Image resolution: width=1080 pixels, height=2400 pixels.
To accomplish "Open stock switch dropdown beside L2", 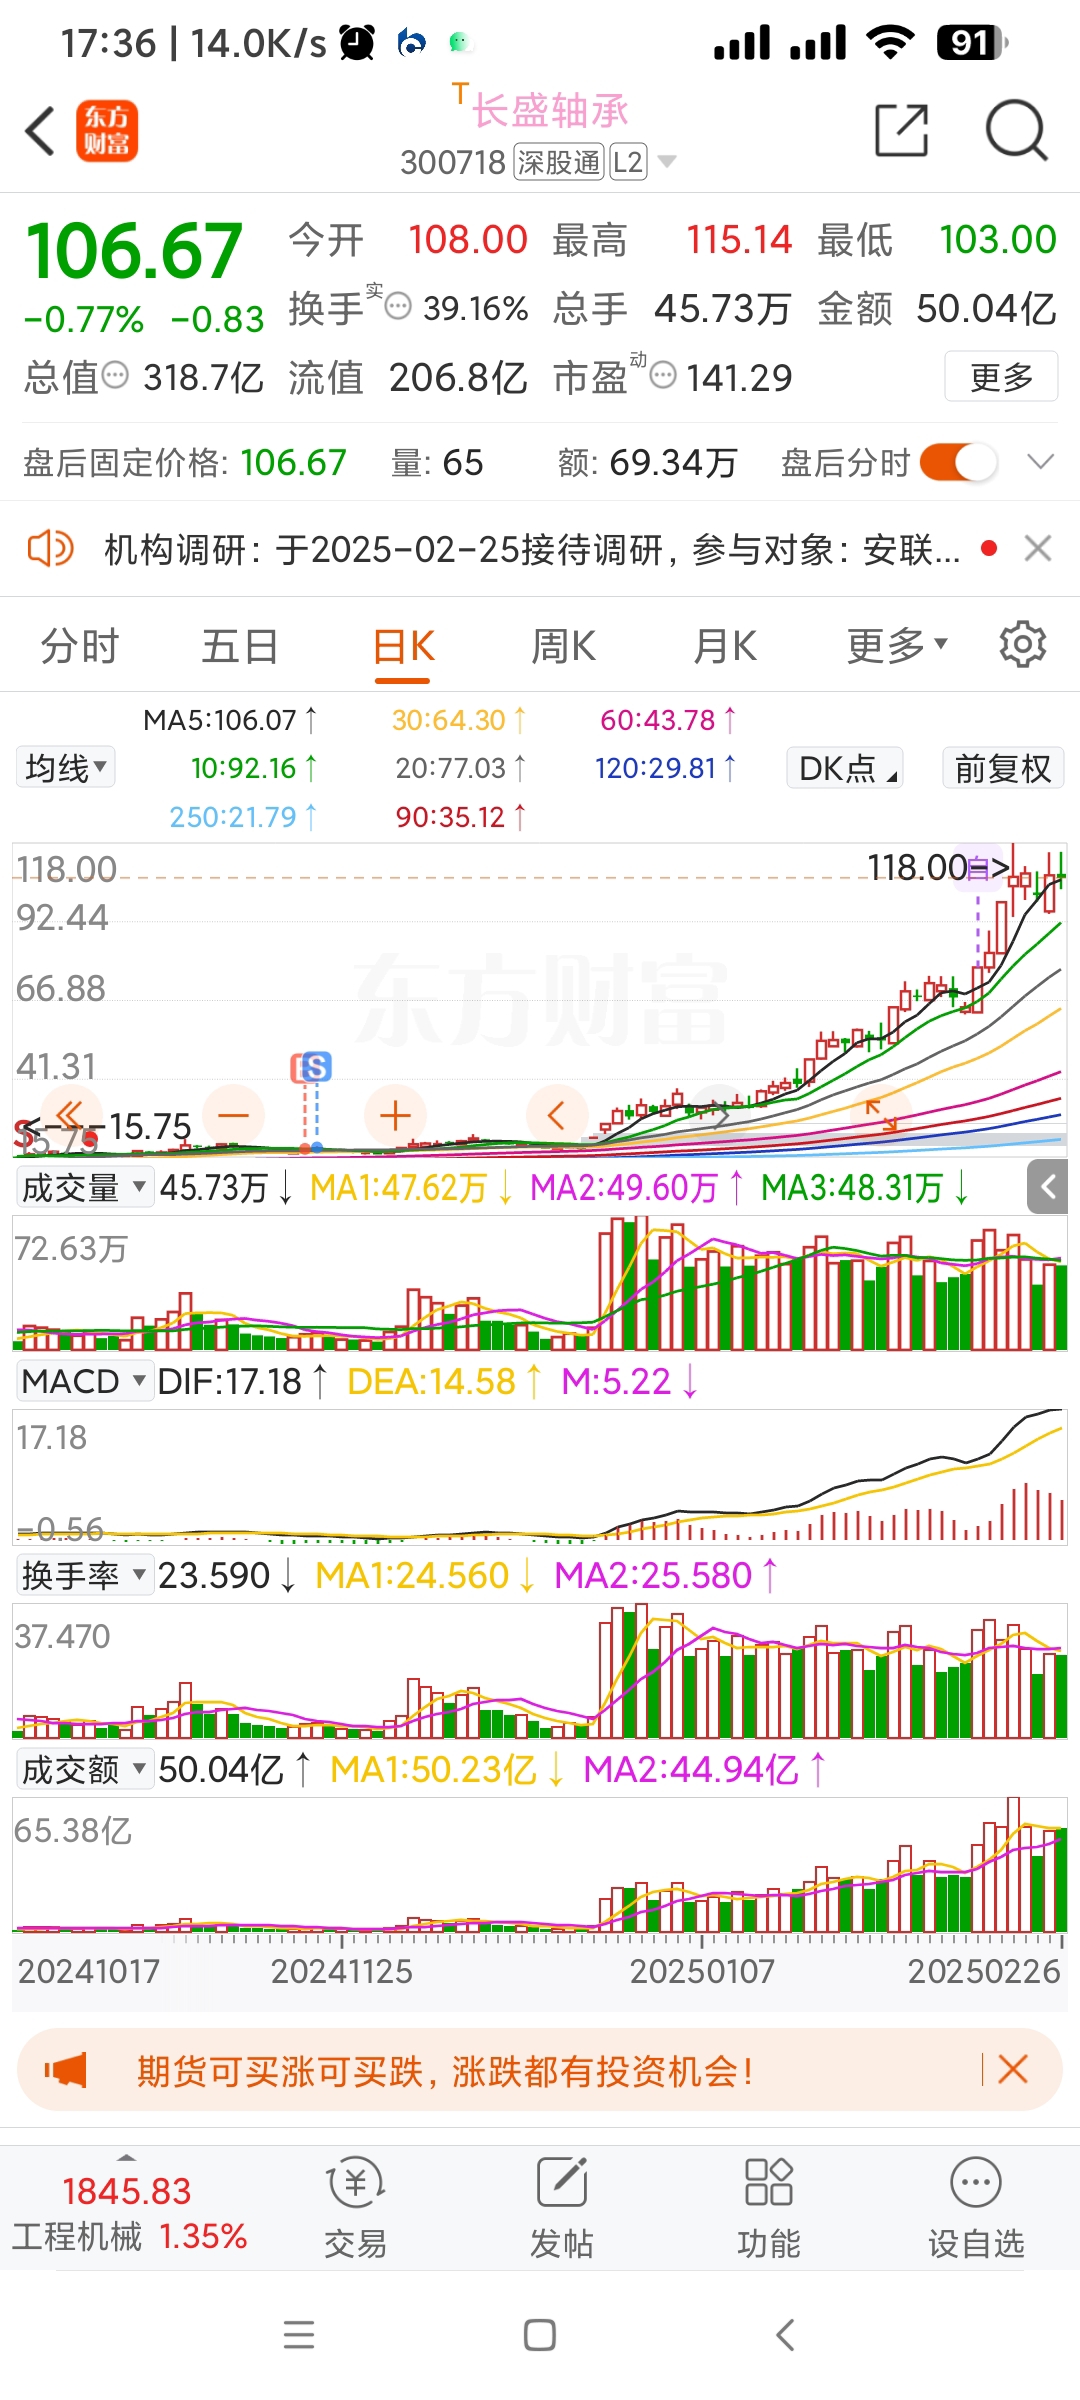I will click(666, 161).
